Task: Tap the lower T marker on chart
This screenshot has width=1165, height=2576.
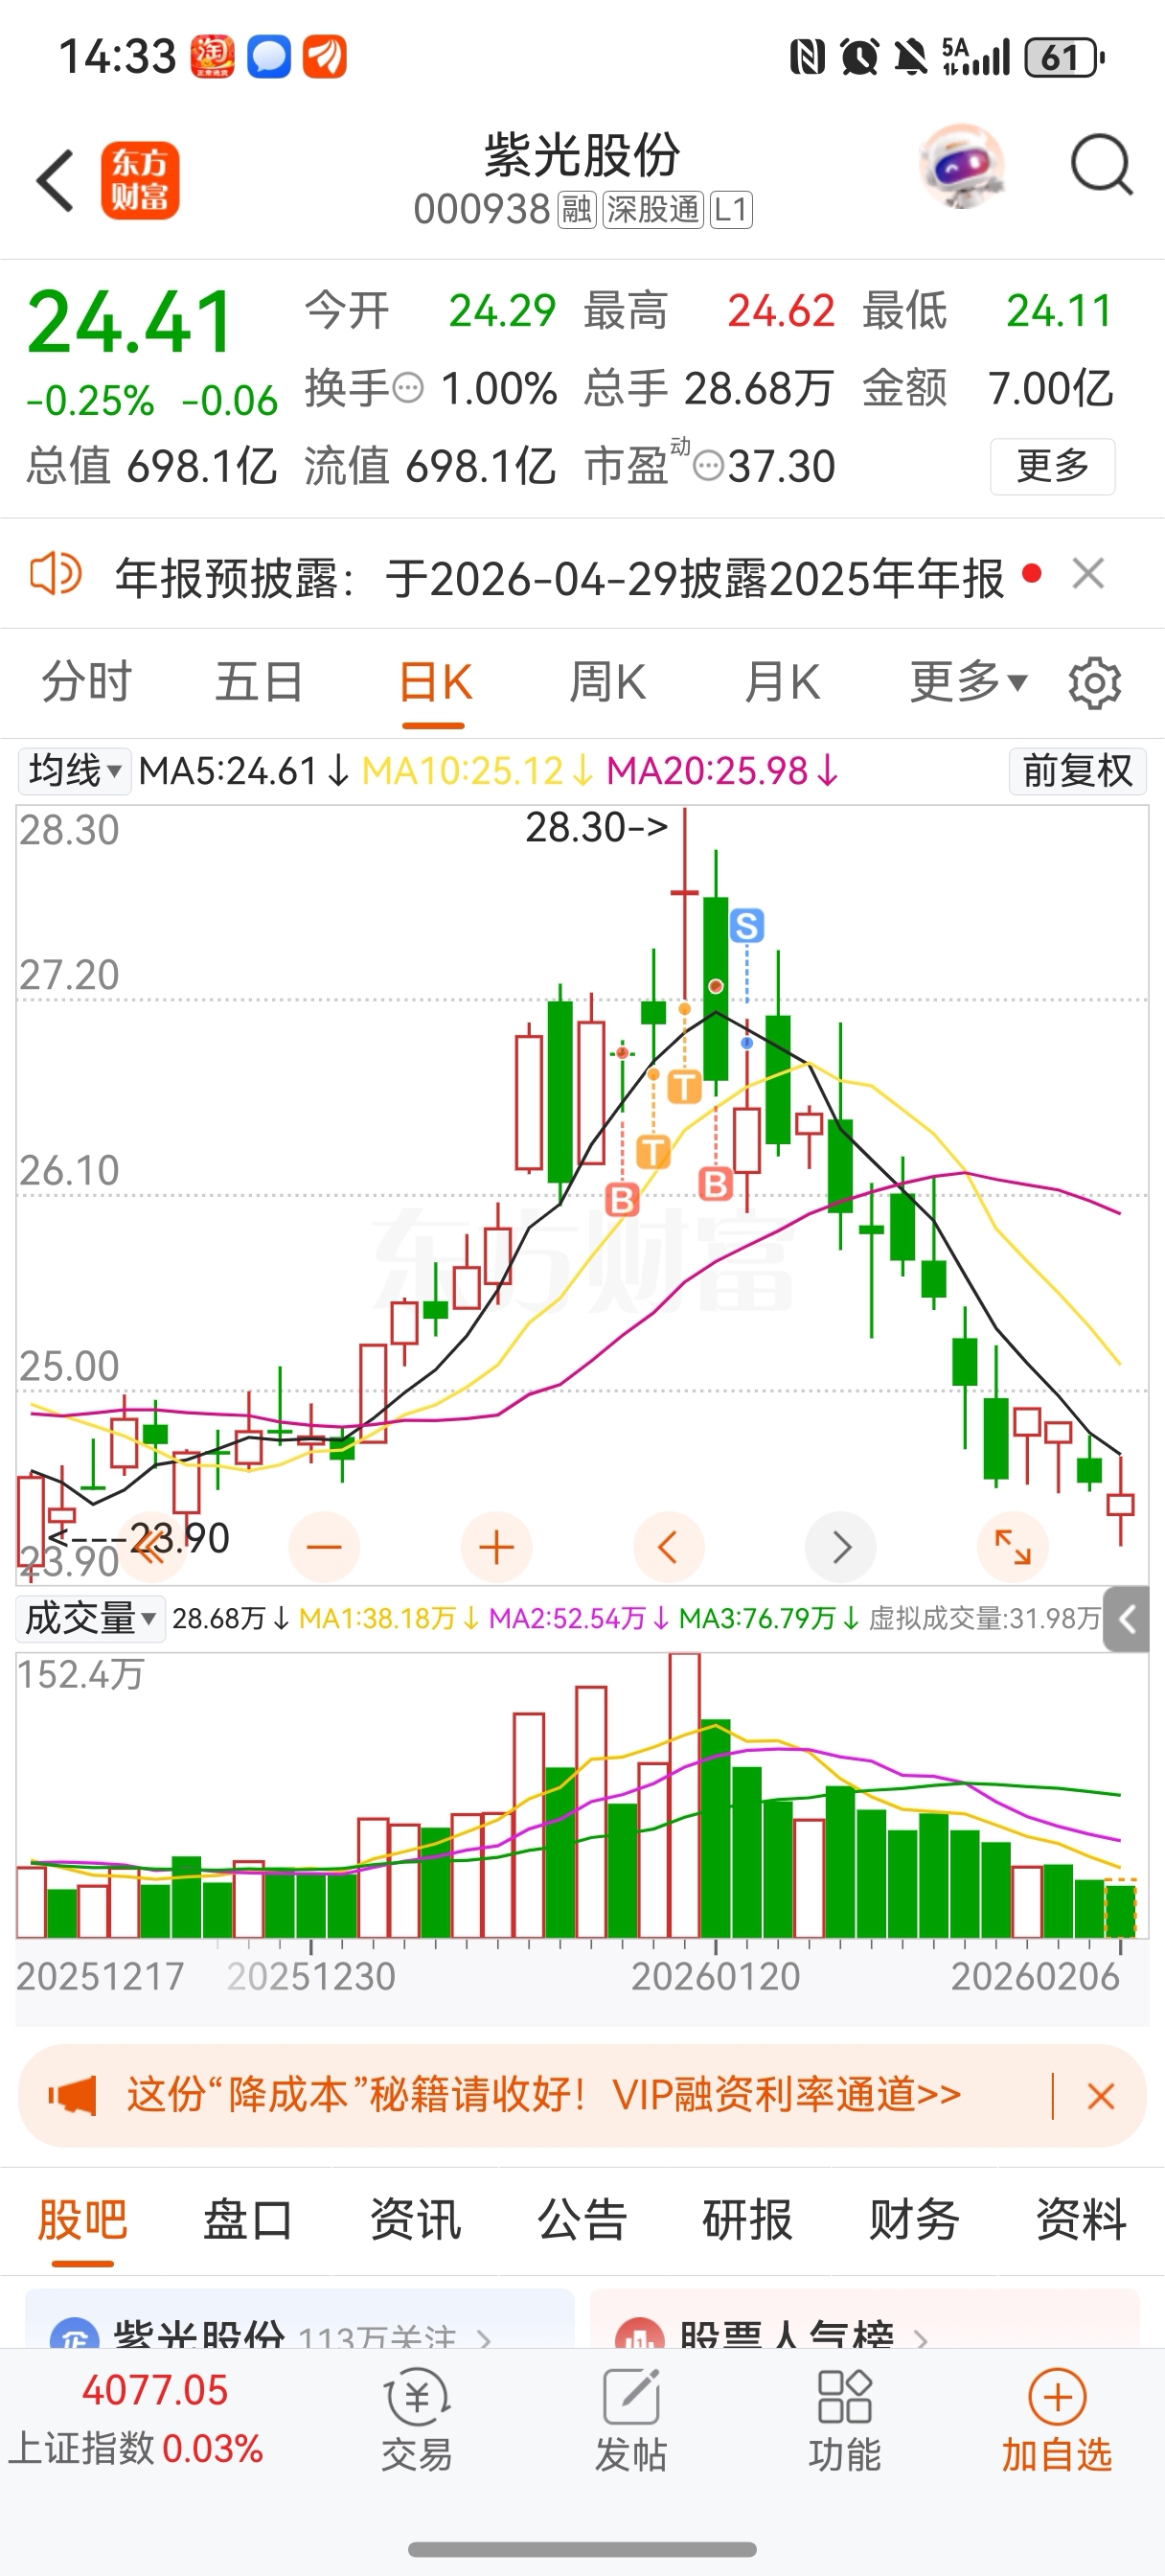Action: coord(653,1152)
